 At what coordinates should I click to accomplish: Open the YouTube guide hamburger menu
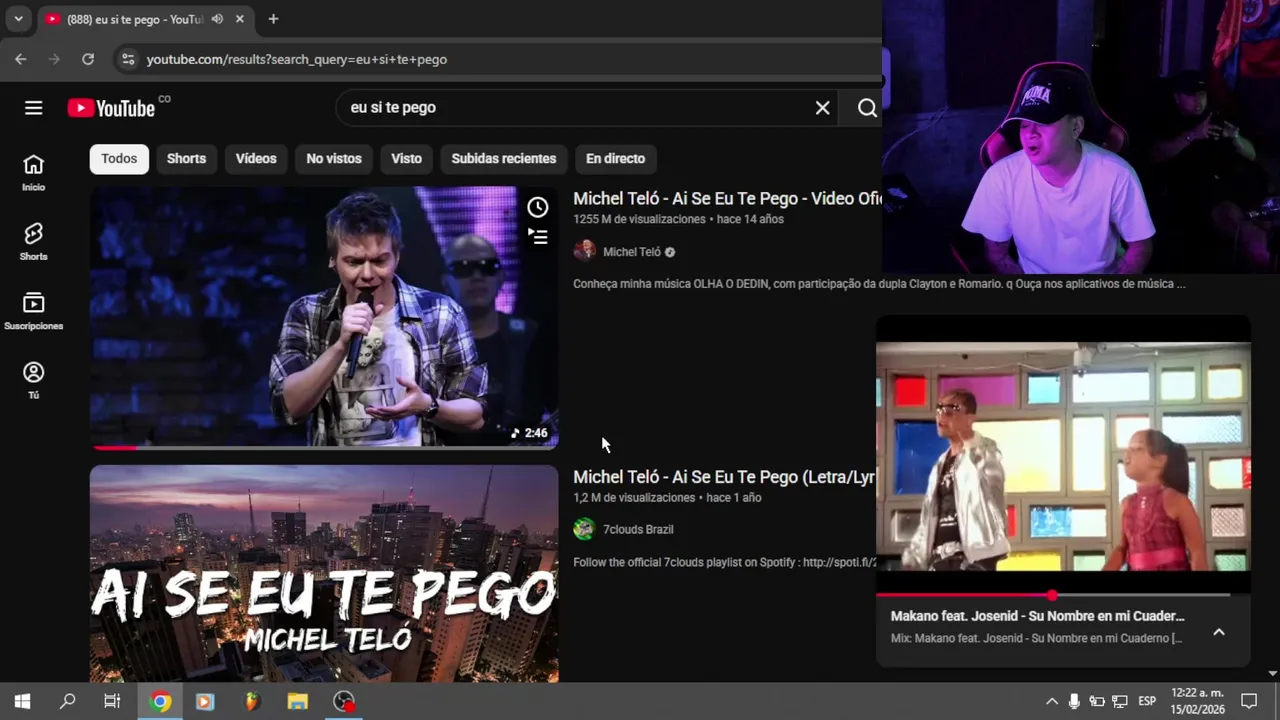(x=34, y=108)
